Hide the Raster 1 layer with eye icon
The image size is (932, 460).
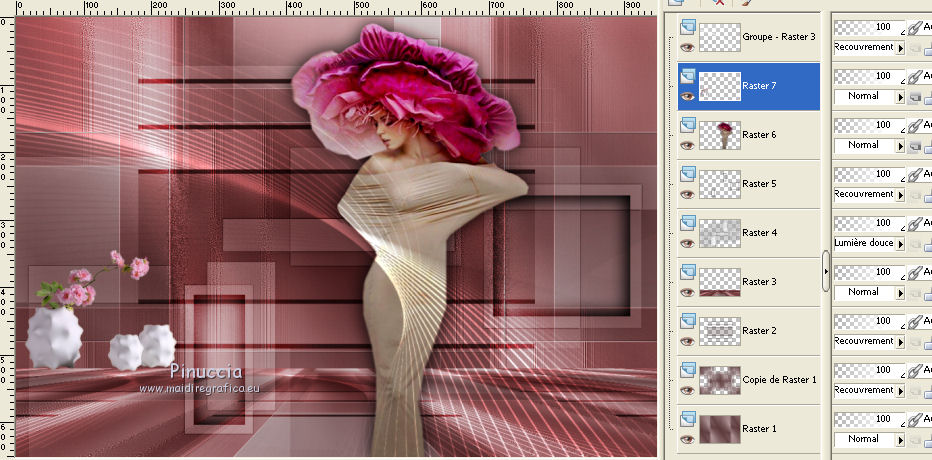click(687, 439)
